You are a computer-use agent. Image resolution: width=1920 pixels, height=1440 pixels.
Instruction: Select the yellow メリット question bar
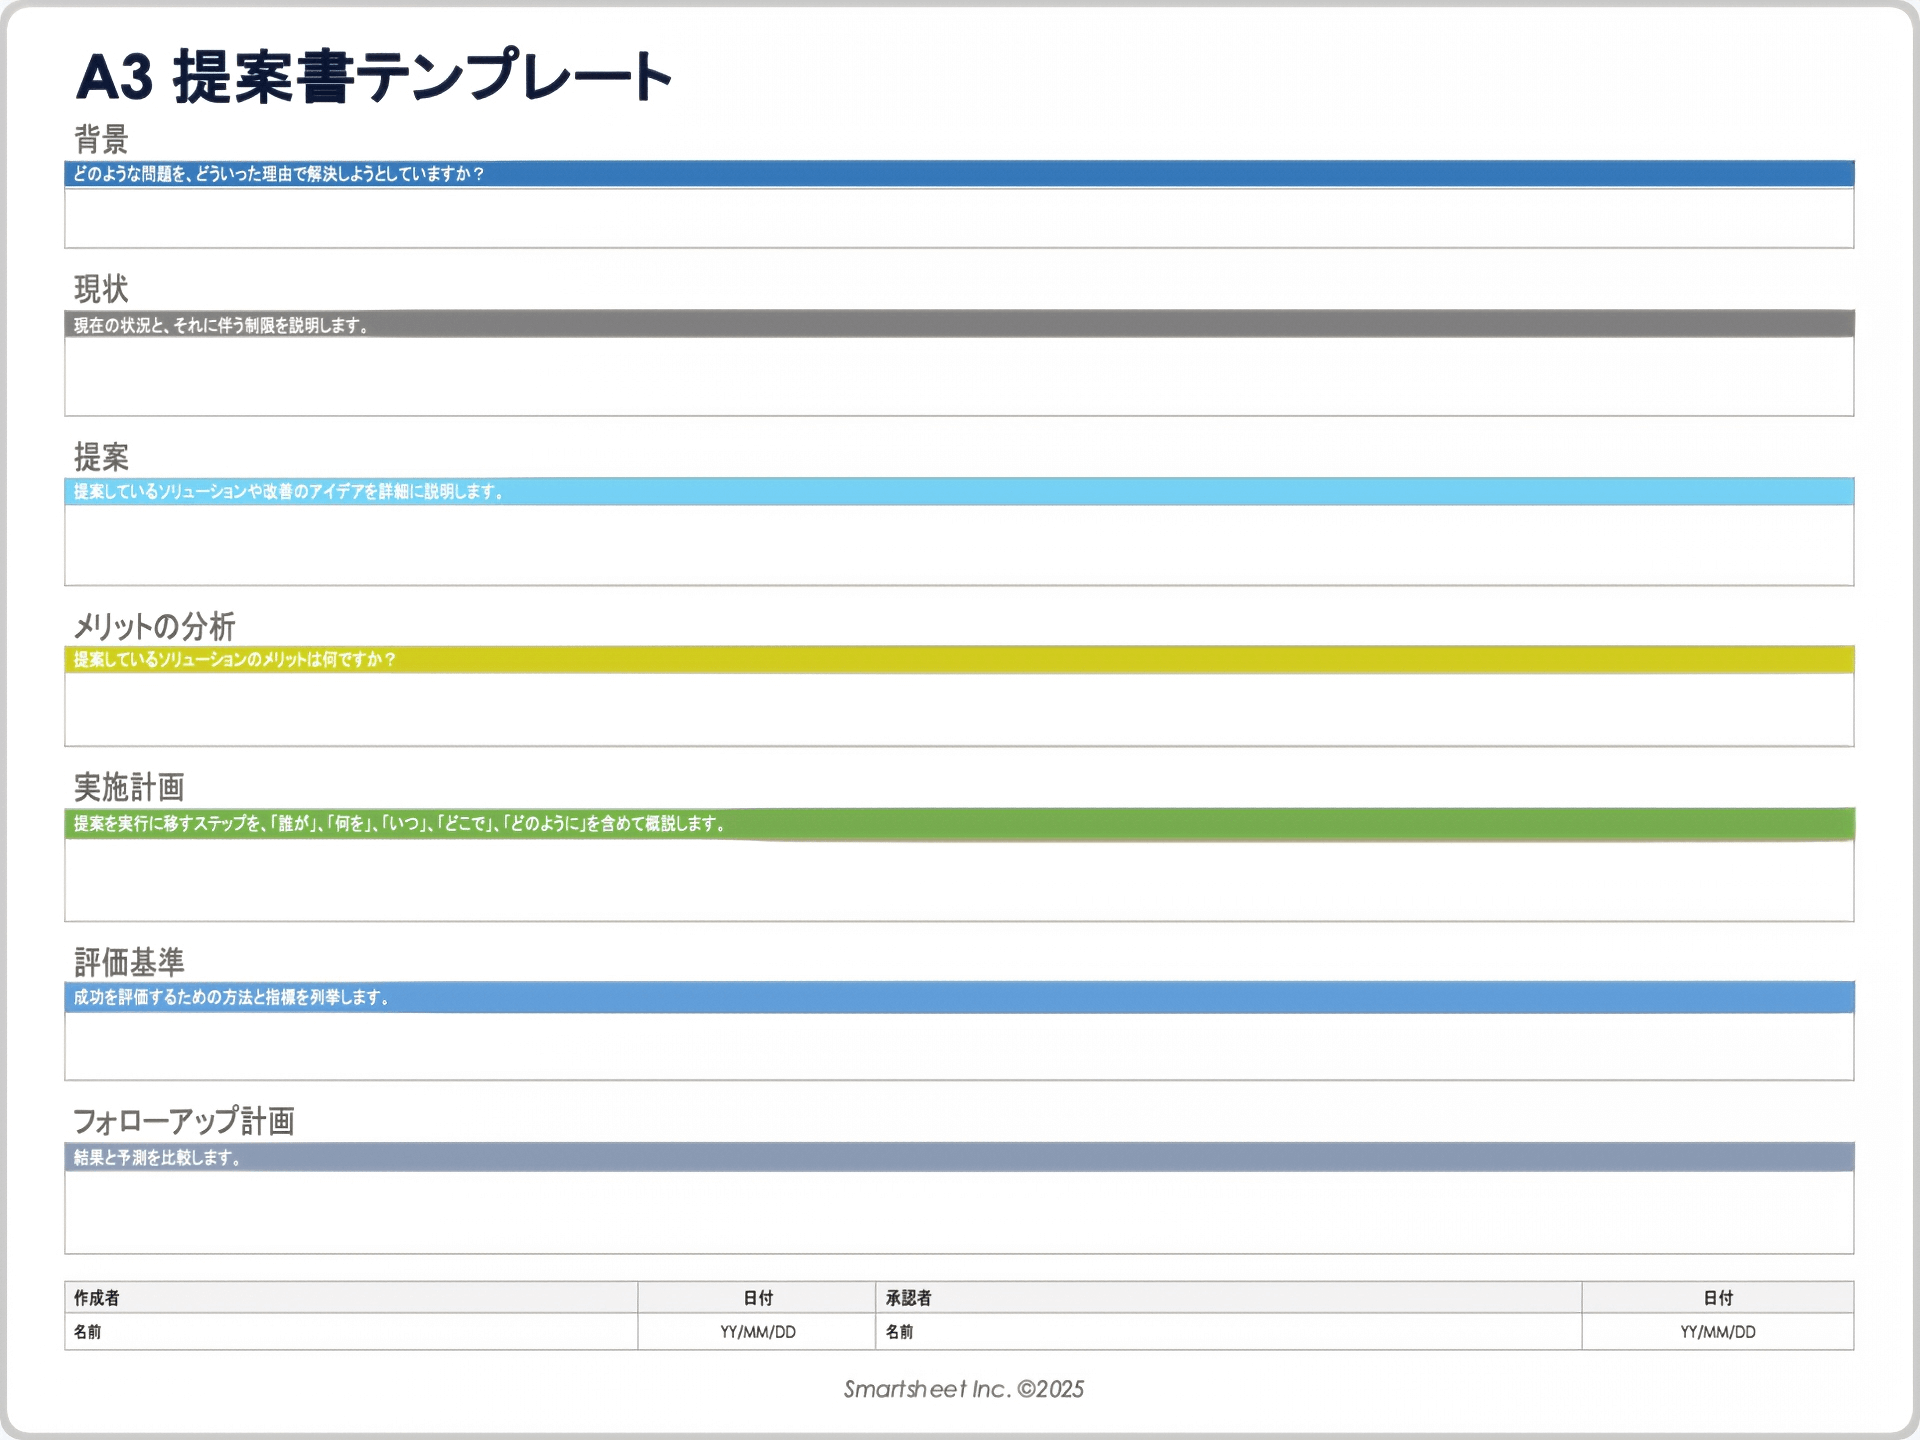click(x=958, y=659)
